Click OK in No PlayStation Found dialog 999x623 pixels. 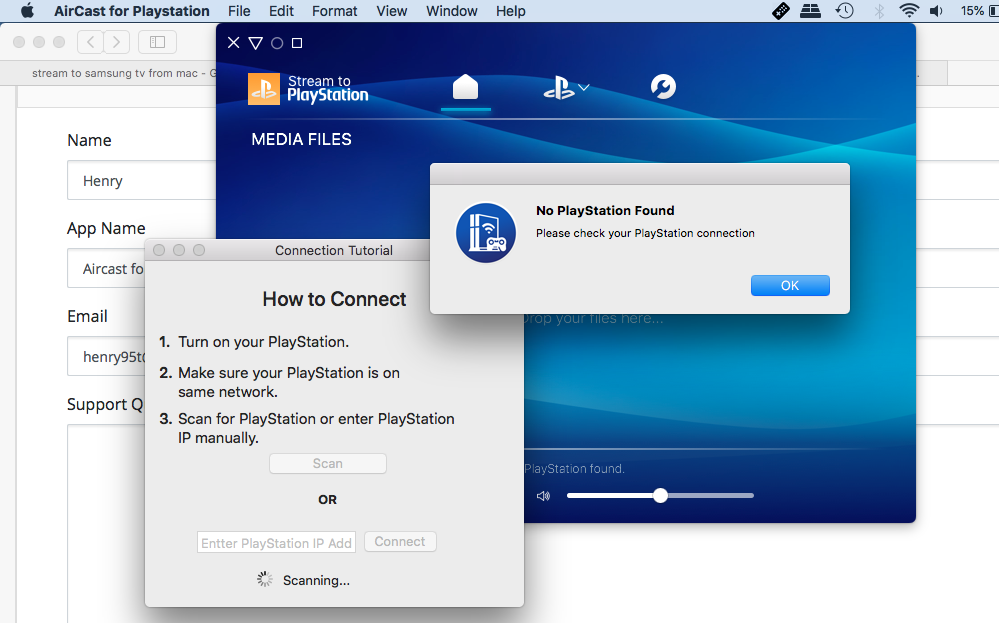(x=790, y=285)
